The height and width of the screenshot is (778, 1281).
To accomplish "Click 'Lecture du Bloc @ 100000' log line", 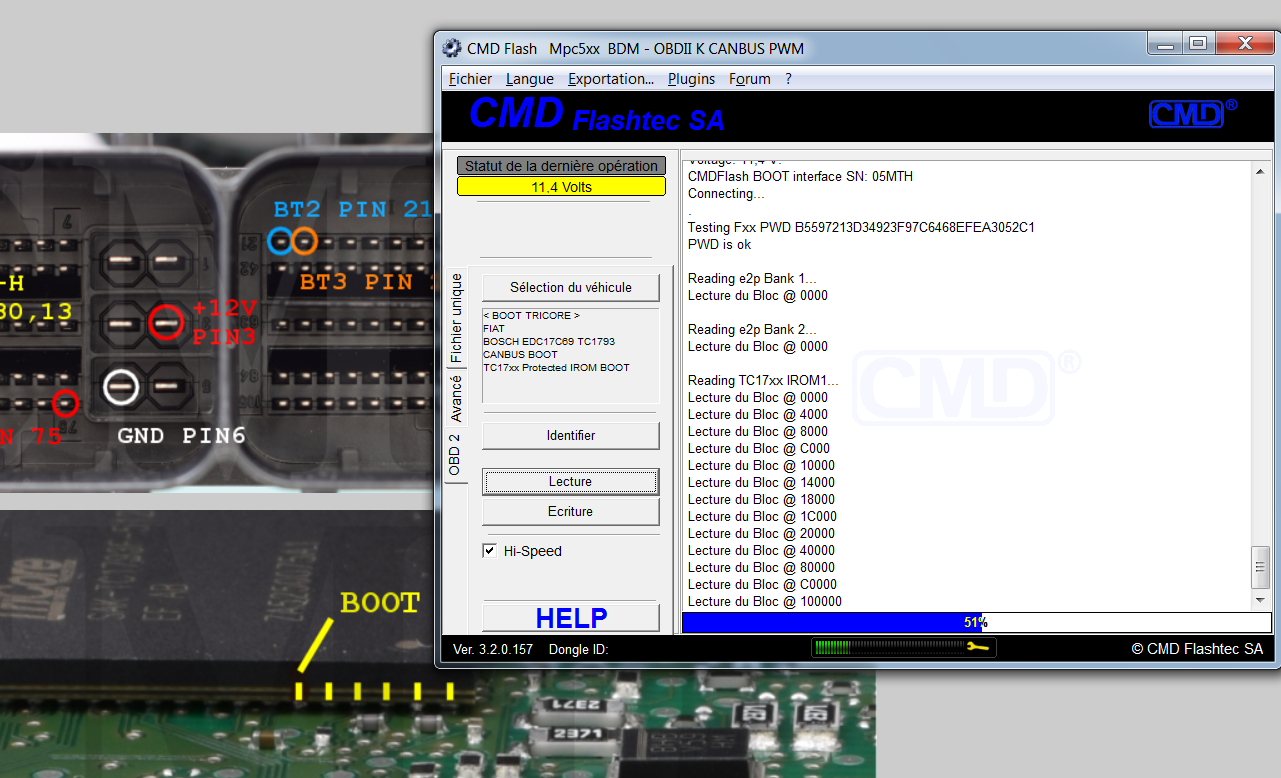I will point(765,601).
